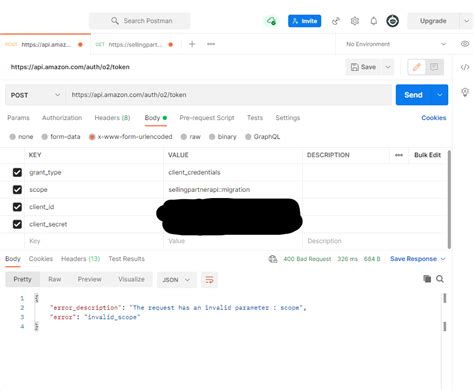Viewport: 474px width, 392px height.
Task: Open the JSON format dropdown
Action: coord(176,280)
